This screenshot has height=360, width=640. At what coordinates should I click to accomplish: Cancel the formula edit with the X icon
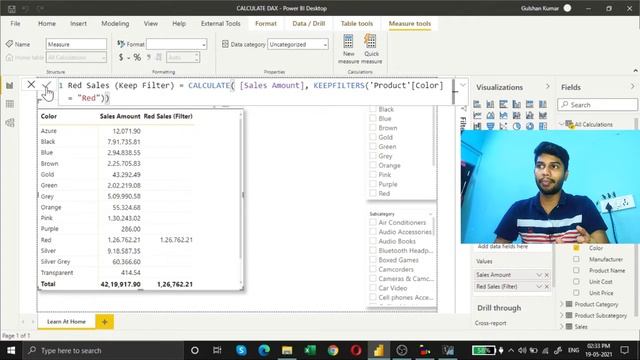coord(31,84)
